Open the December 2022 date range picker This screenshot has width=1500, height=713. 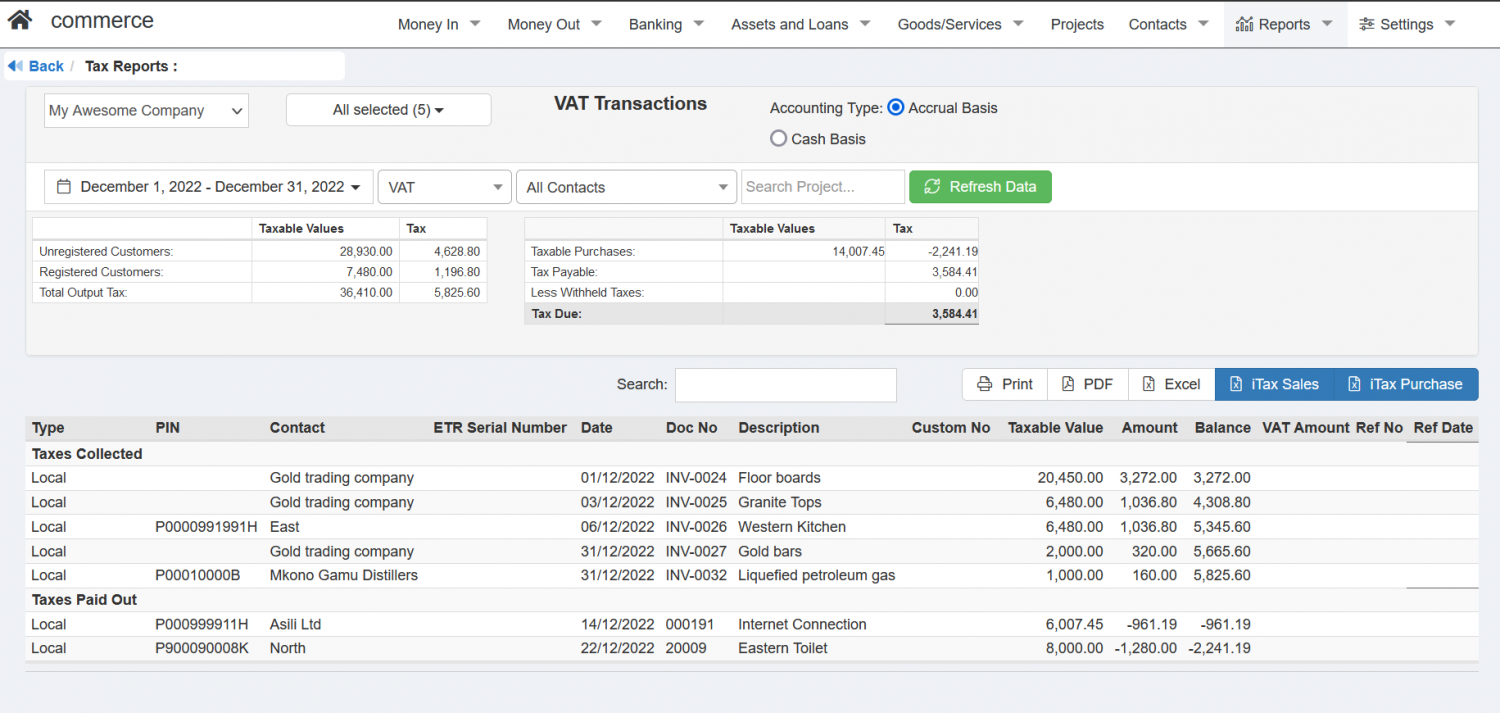tap(209, 187)
